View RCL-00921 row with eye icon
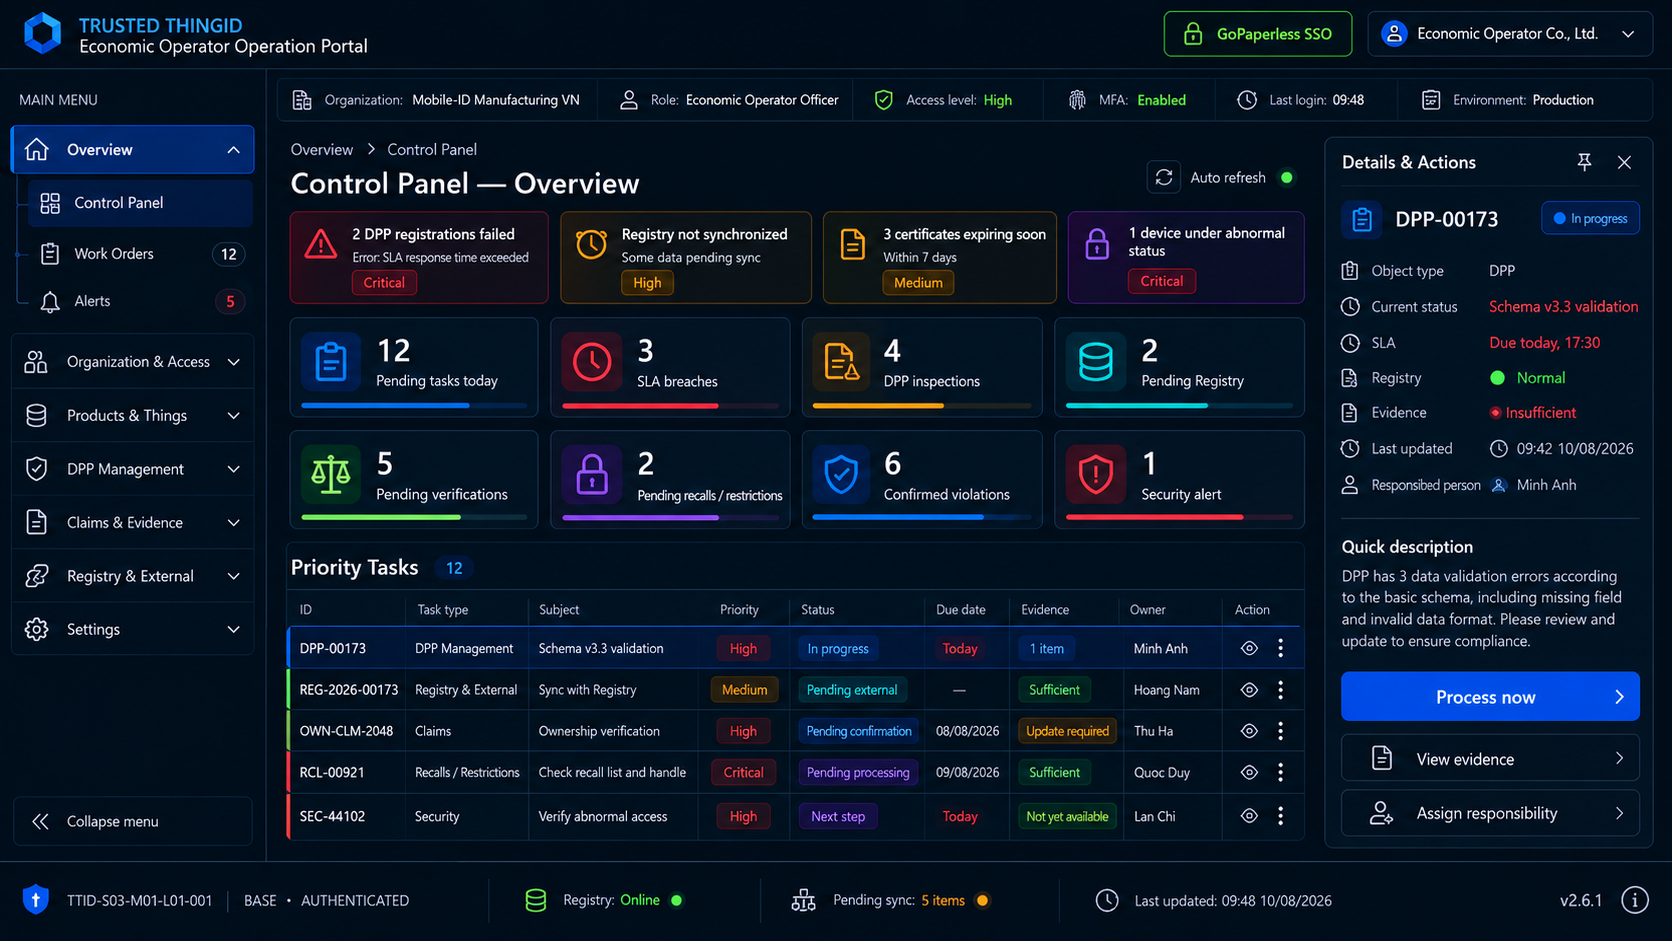1672x941 pixels. (x=1249, y=772)
